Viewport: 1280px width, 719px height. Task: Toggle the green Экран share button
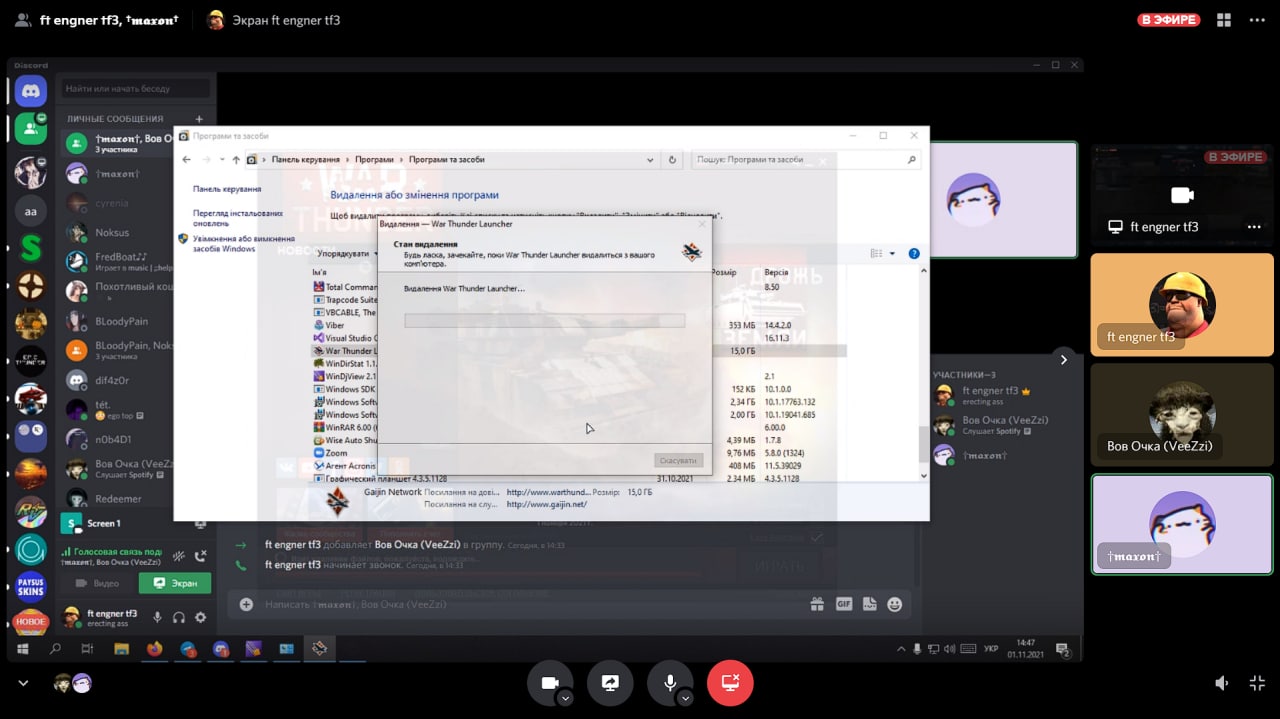tap(174, 583)
